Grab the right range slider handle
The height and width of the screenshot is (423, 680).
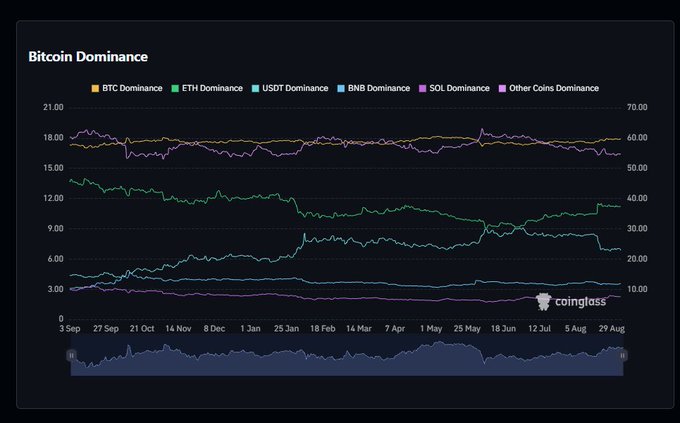pyautogui.click(x=623, y=356)
